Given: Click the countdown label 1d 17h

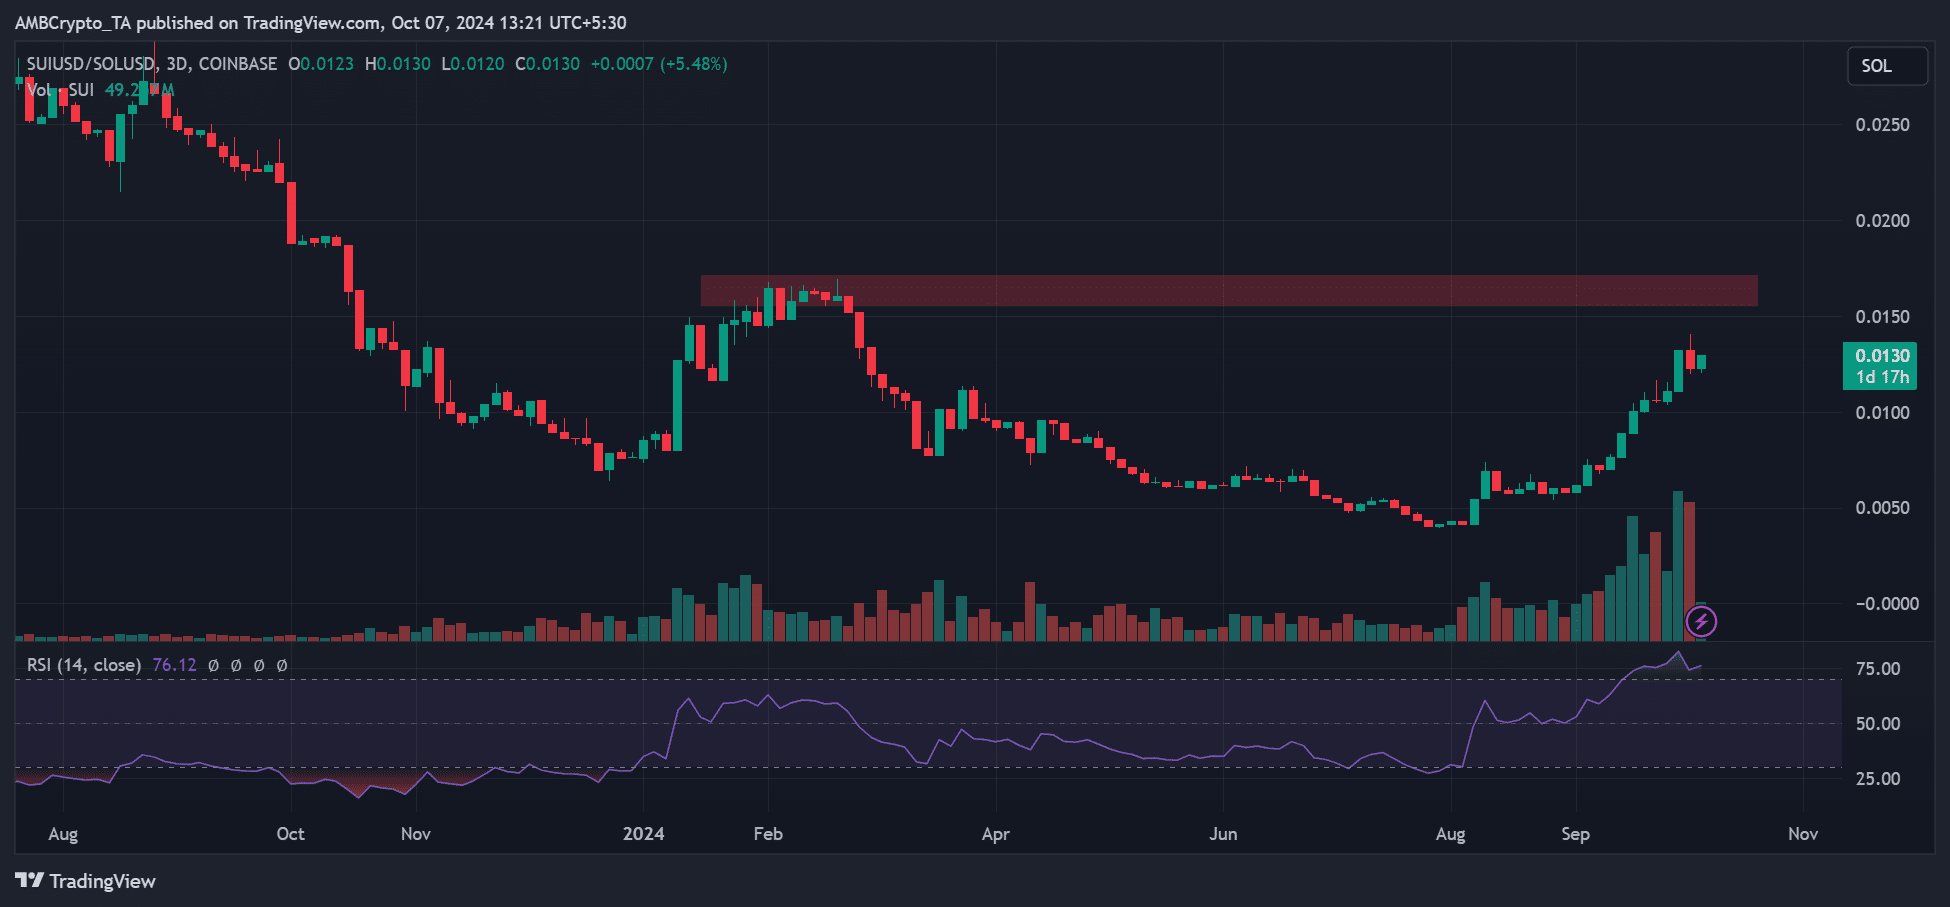Looking at the screenshot, I should 1882,377.
